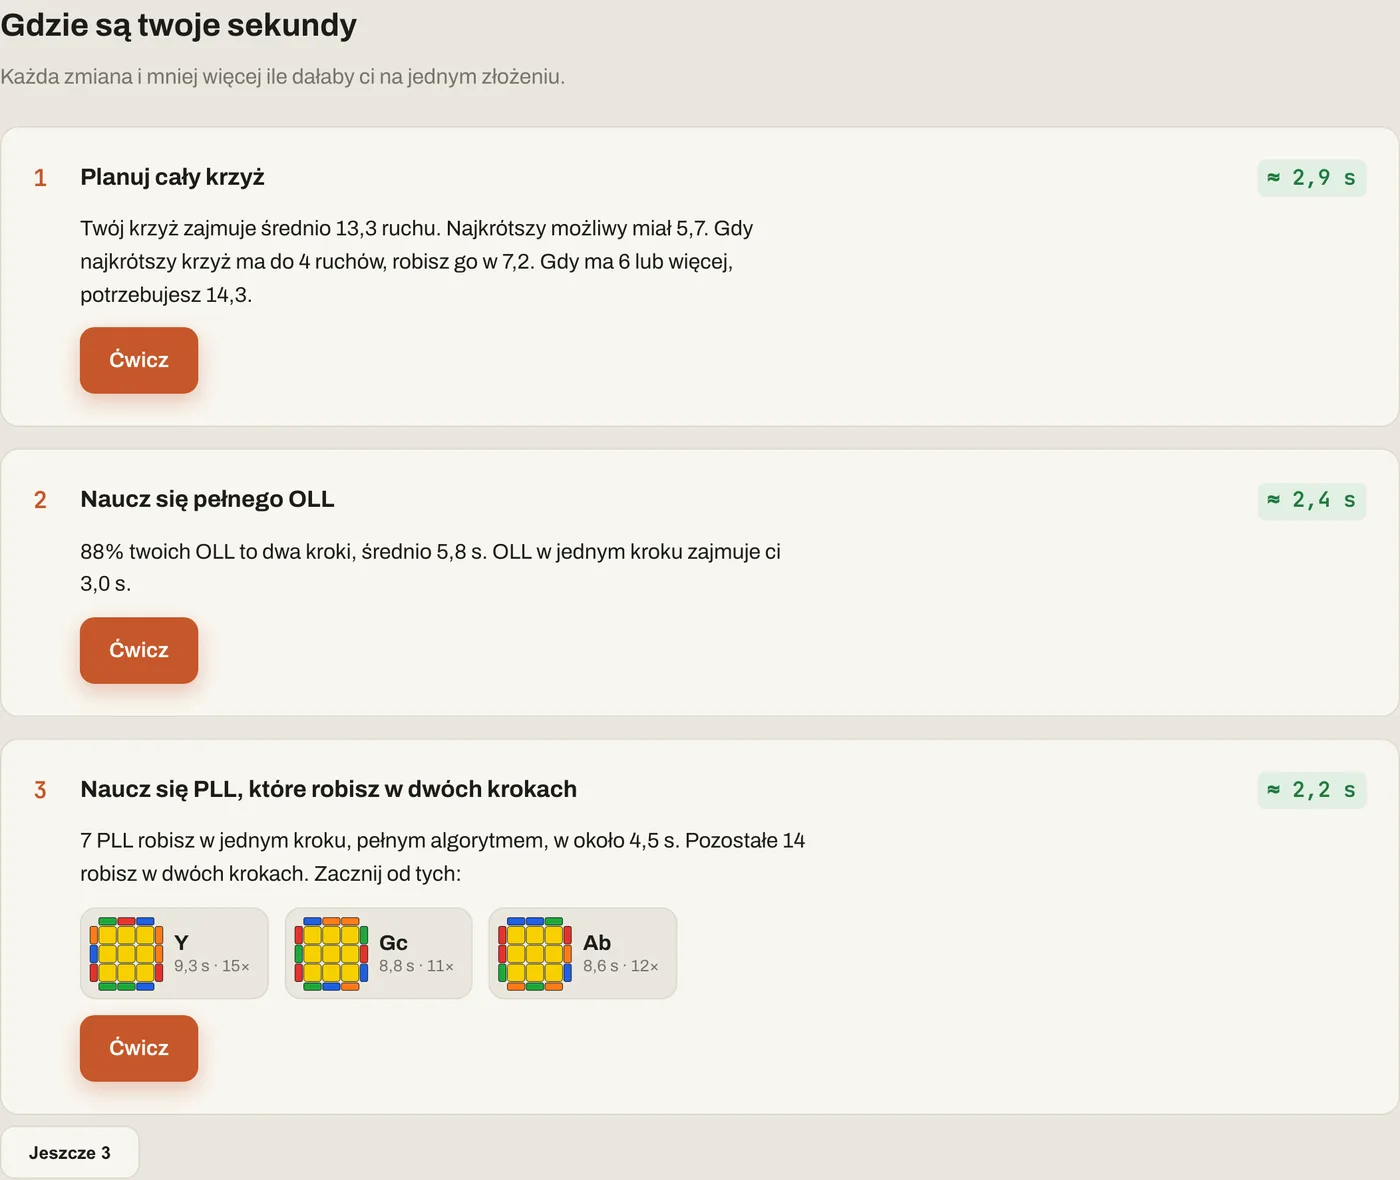Click tip number 3 marker

[40, 790]
